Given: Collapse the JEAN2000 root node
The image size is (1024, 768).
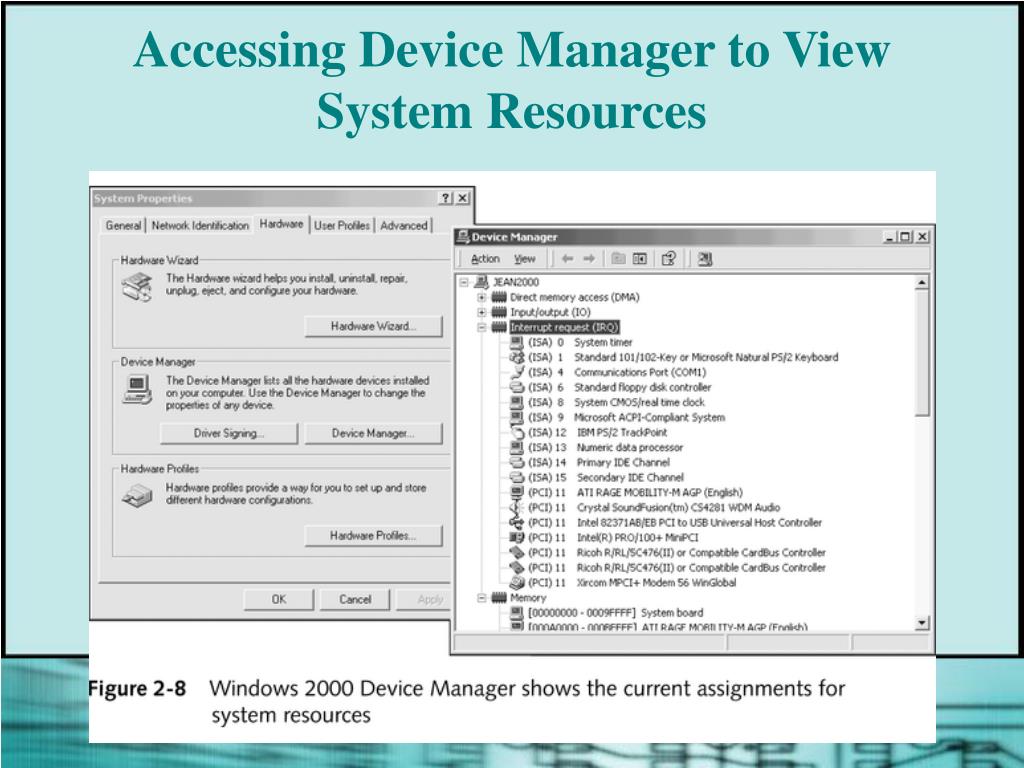Looking at the screenshot, I should tap(464, 282).
